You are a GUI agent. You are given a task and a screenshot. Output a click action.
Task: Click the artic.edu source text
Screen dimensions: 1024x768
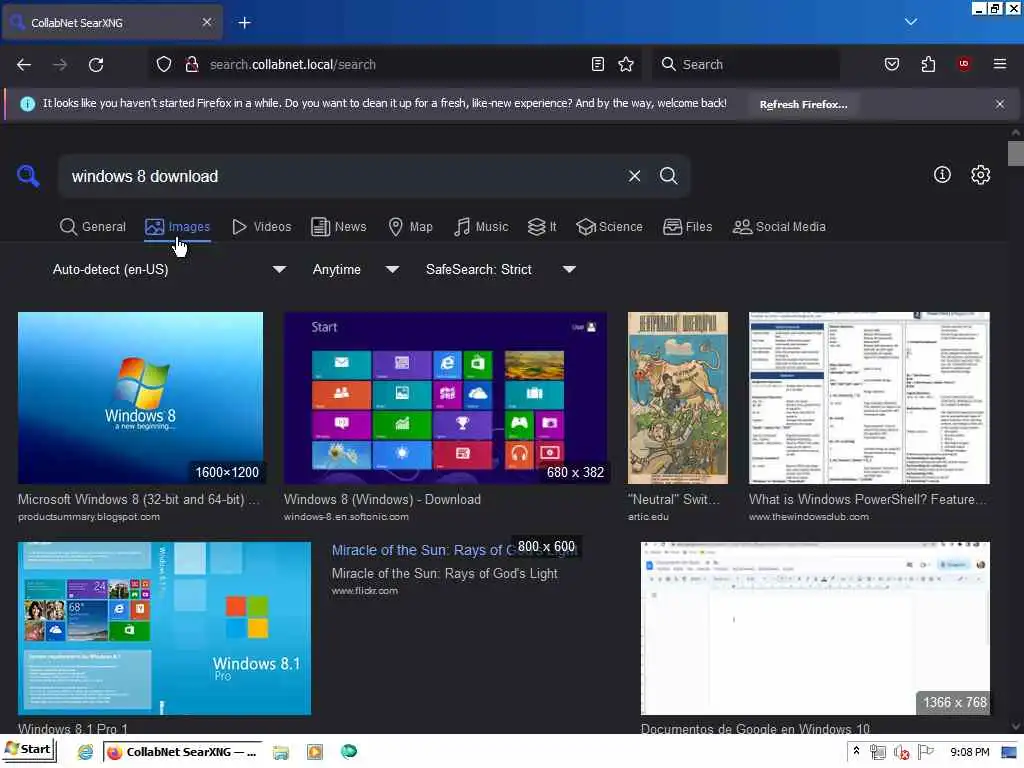[648, 517]
